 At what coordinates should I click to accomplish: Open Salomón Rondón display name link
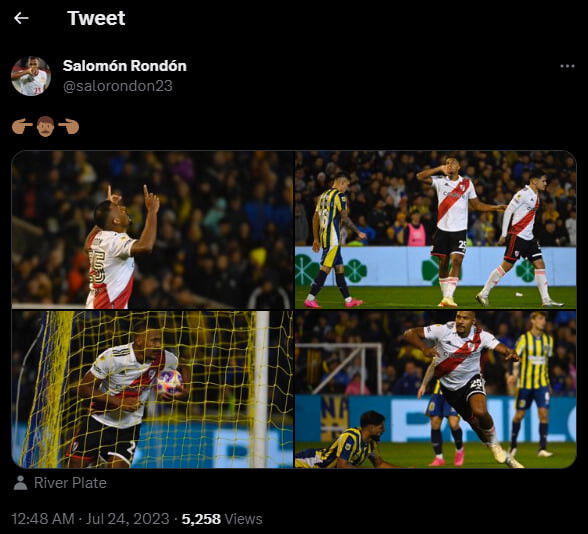[124, 66]
